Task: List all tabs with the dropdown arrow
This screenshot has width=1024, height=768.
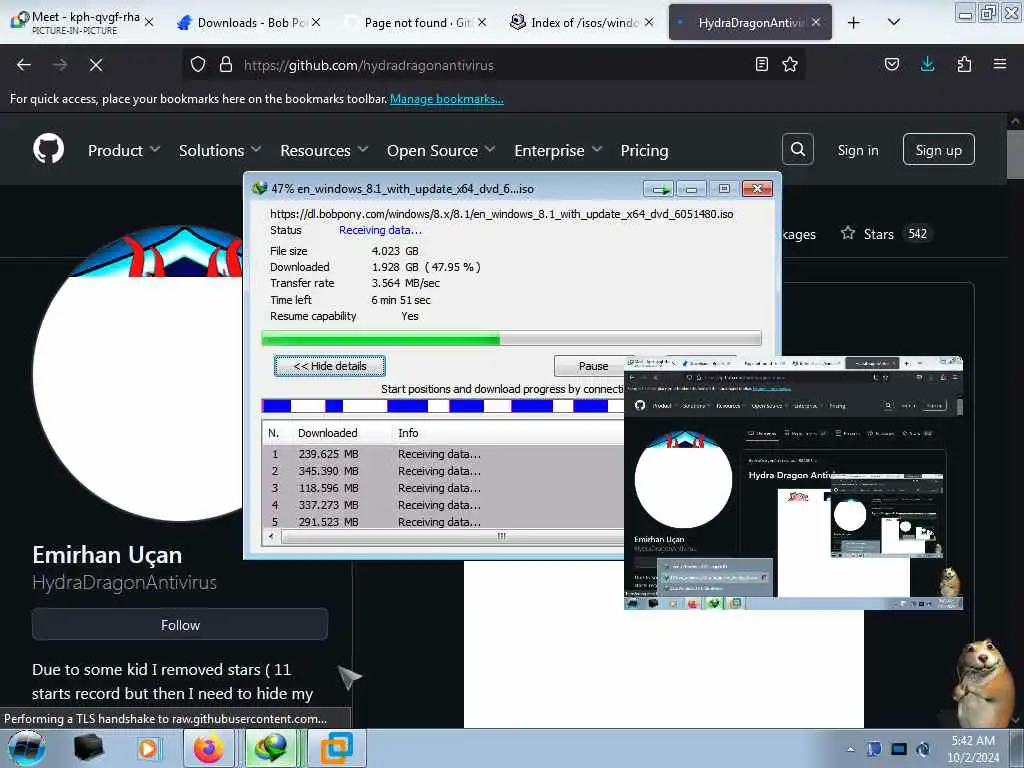Action: [894, 23]
